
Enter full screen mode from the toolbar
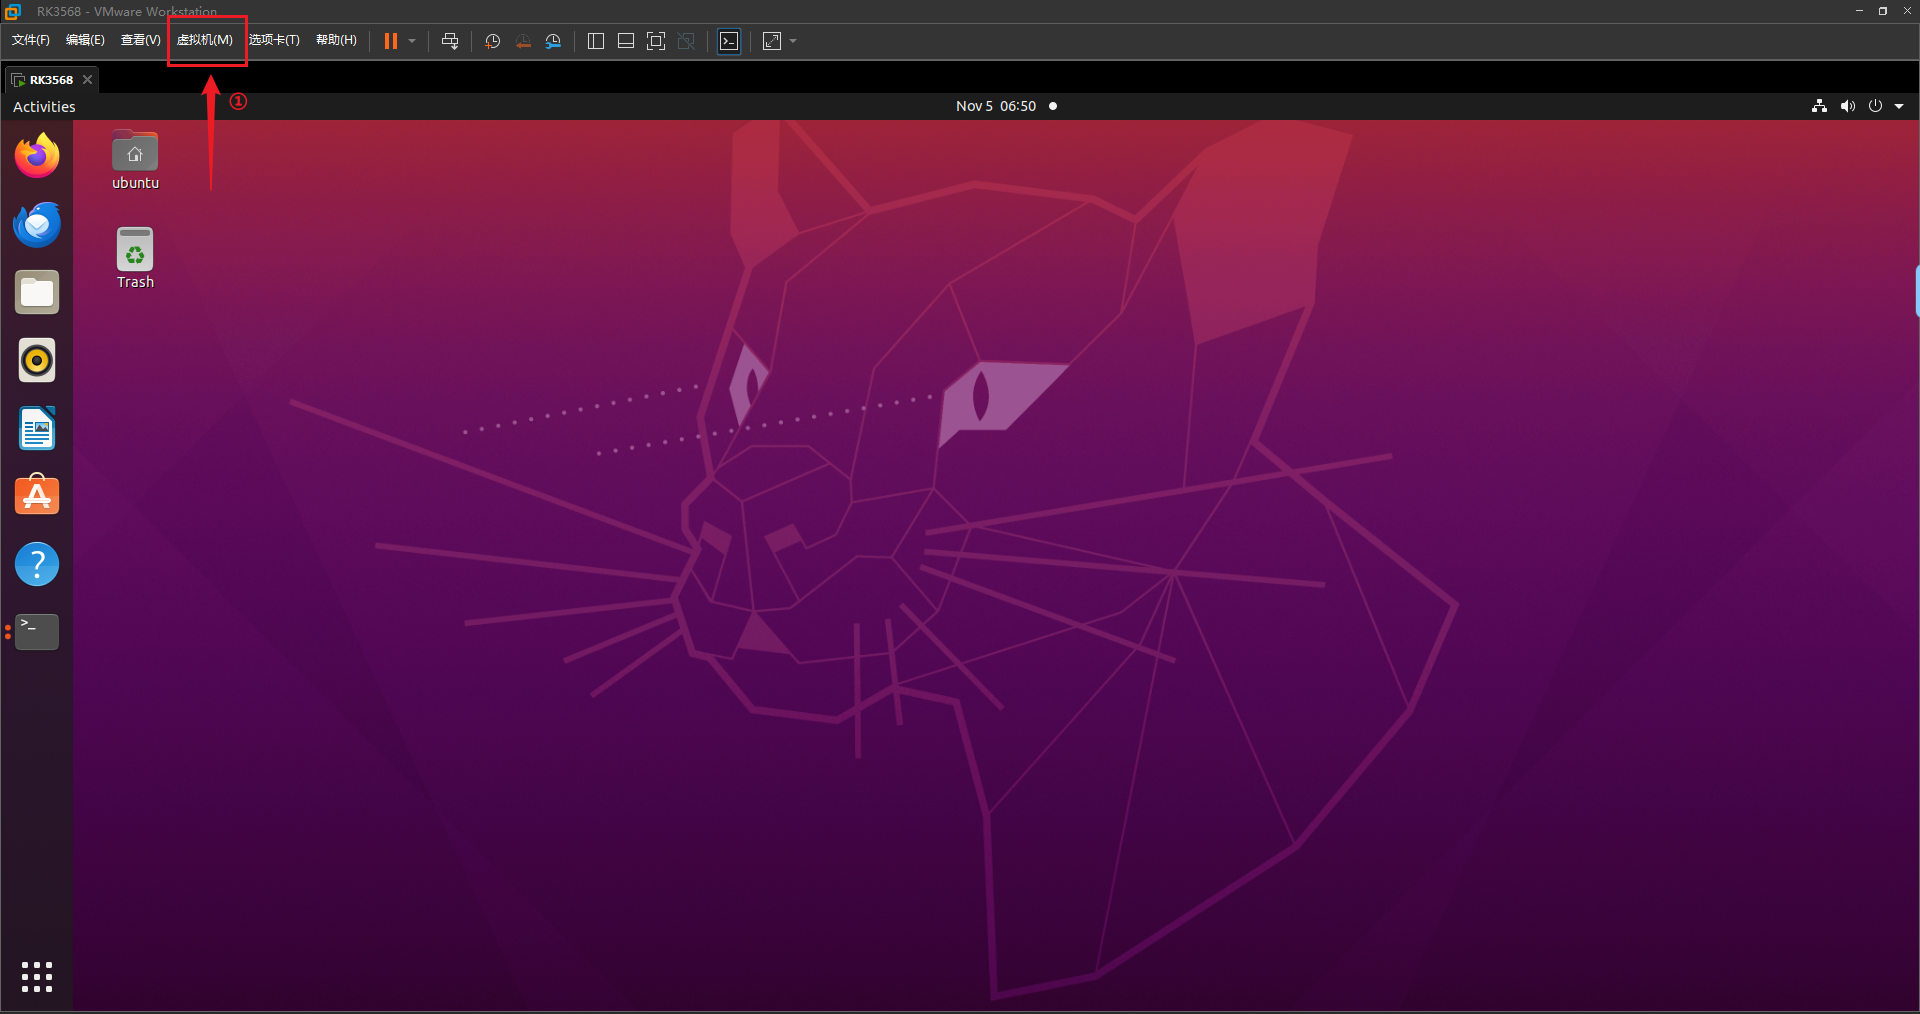point(656,41)
